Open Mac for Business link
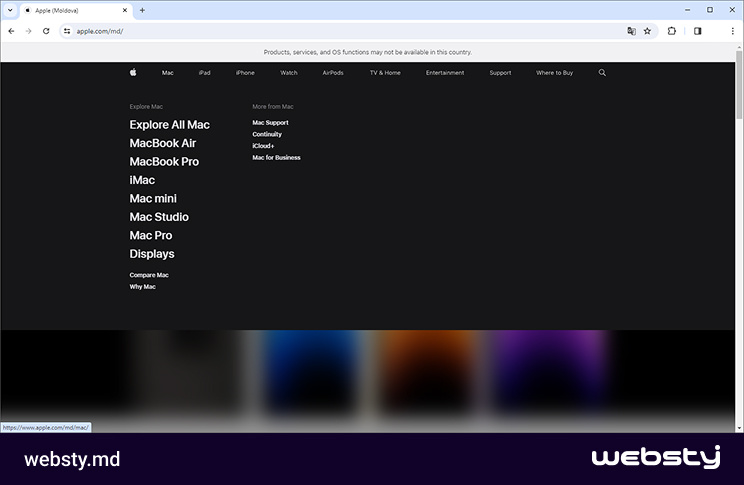This screenshot has height=485, width=744. click(276, 158)
